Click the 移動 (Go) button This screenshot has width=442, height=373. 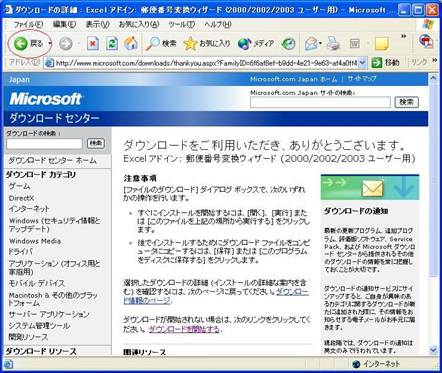pyautogui.click(x=385, y=63)
